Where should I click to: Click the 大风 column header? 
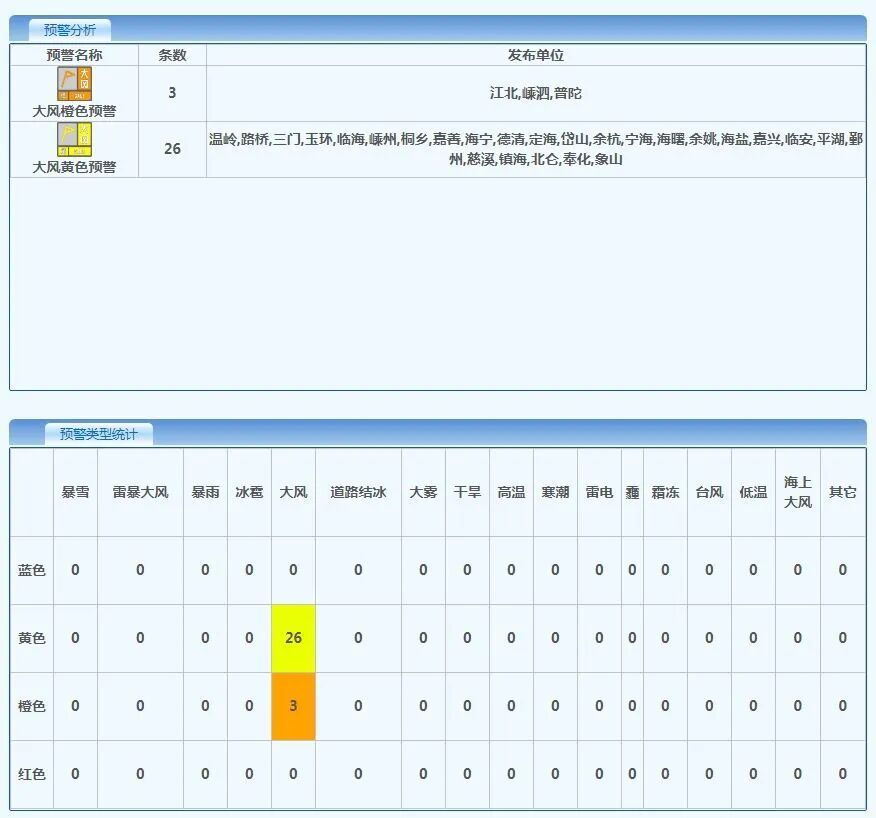tap(292, 491)
